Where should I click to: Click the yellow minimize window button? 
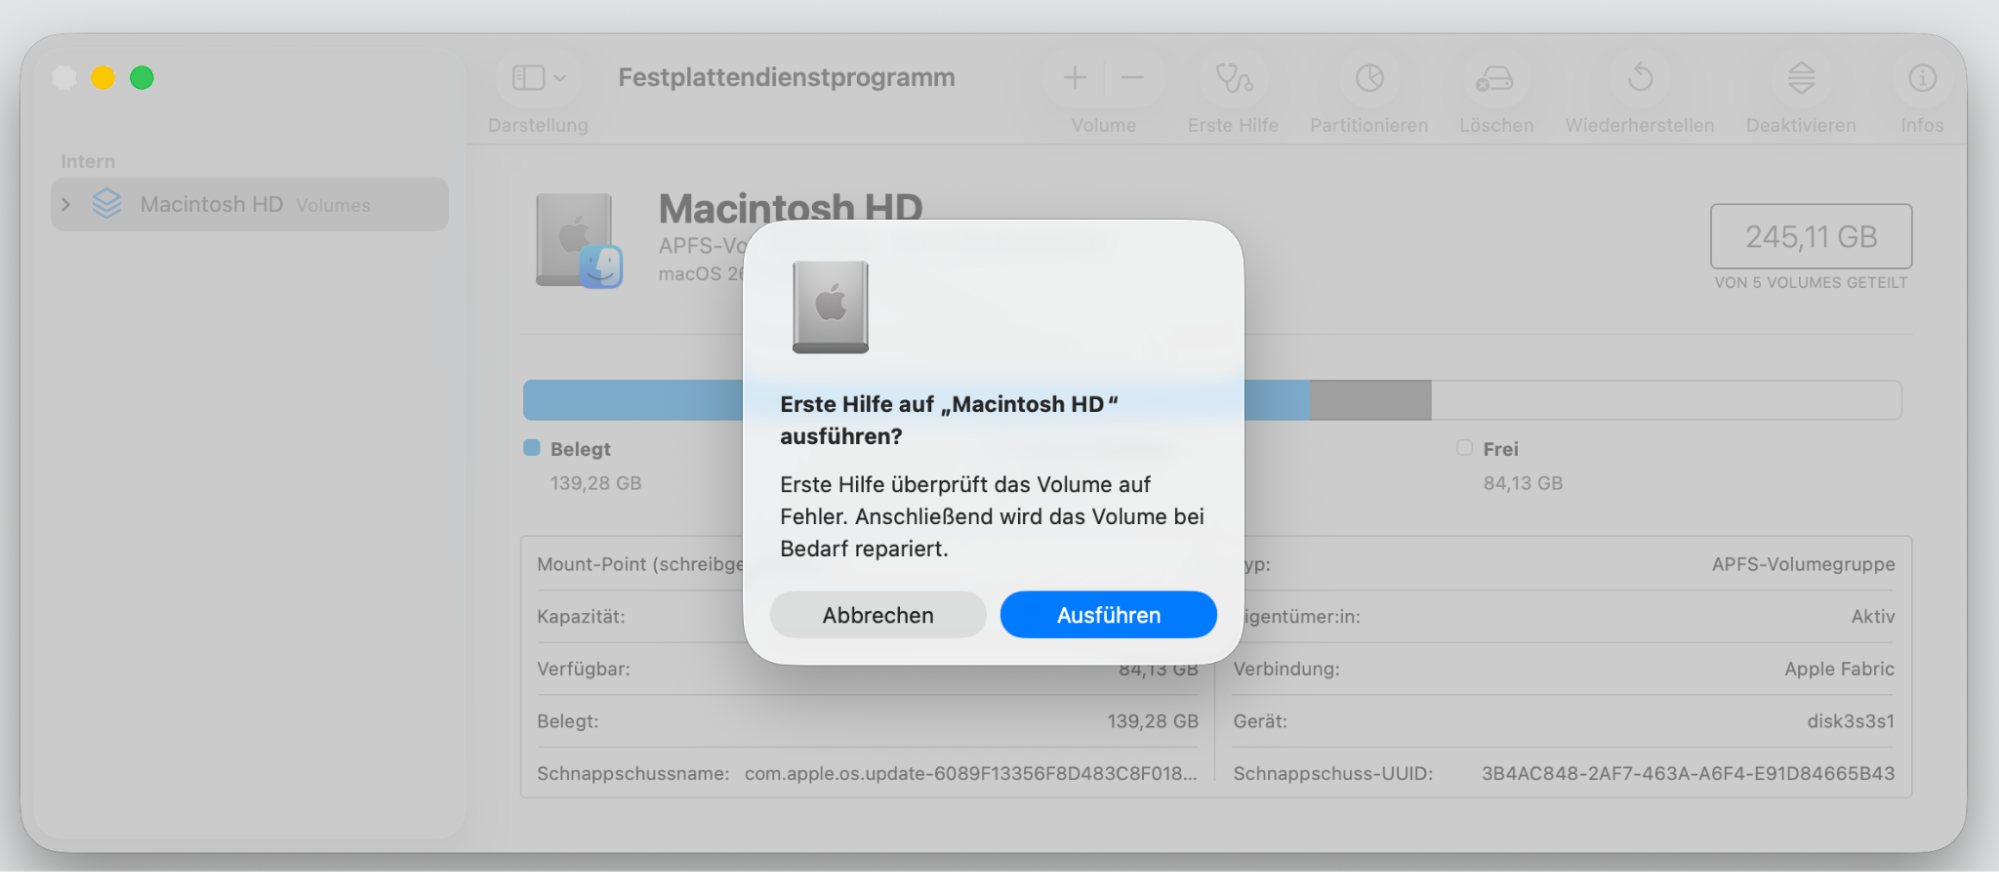[103, 78]
